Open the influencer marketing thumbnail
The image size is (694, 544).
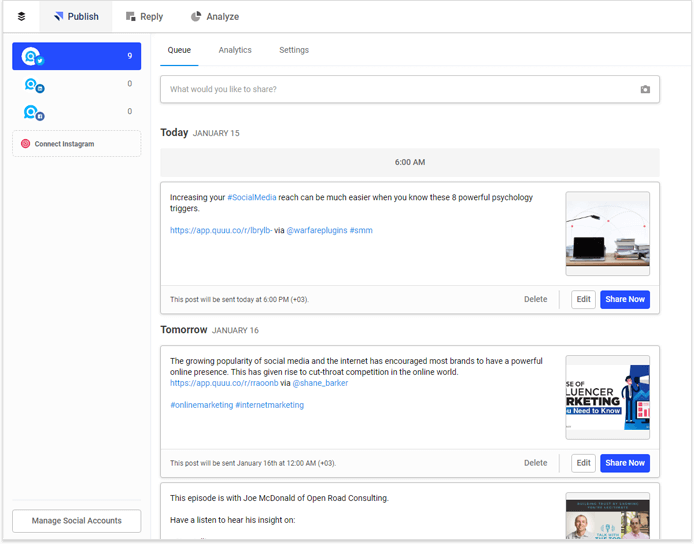tap(608, 397)
